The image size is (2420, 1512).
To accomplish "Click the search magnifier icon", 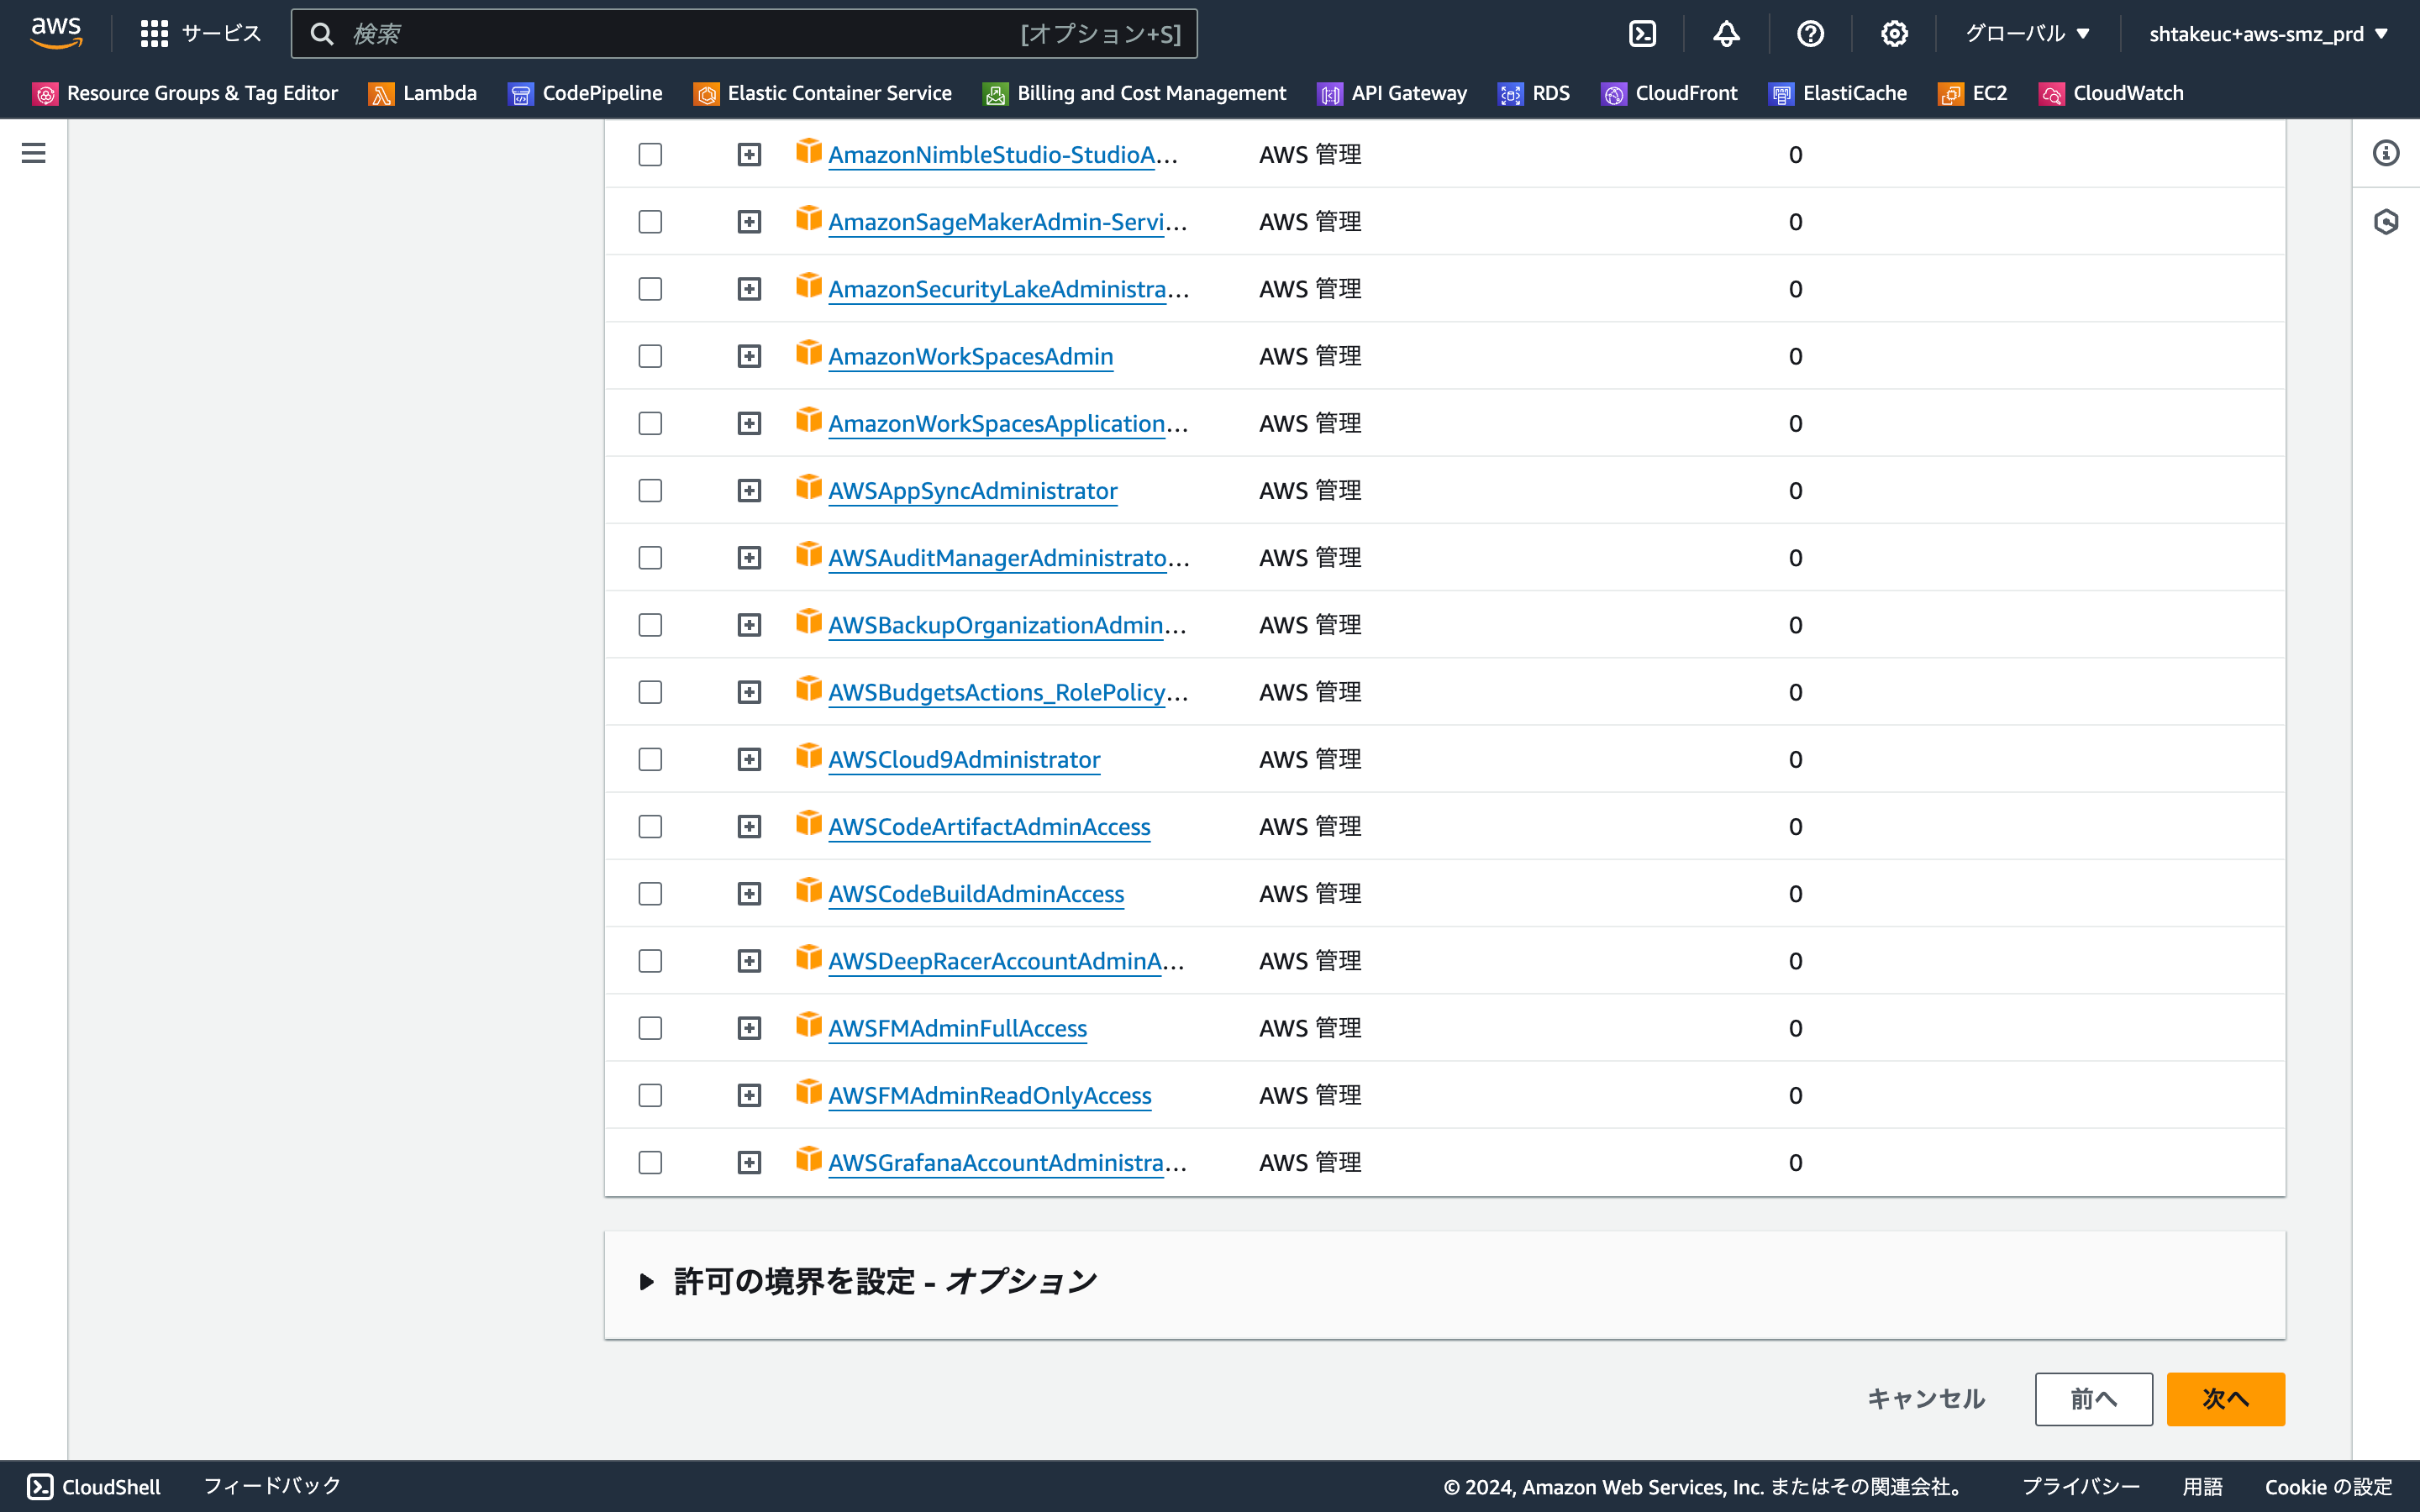I will 322,34.
